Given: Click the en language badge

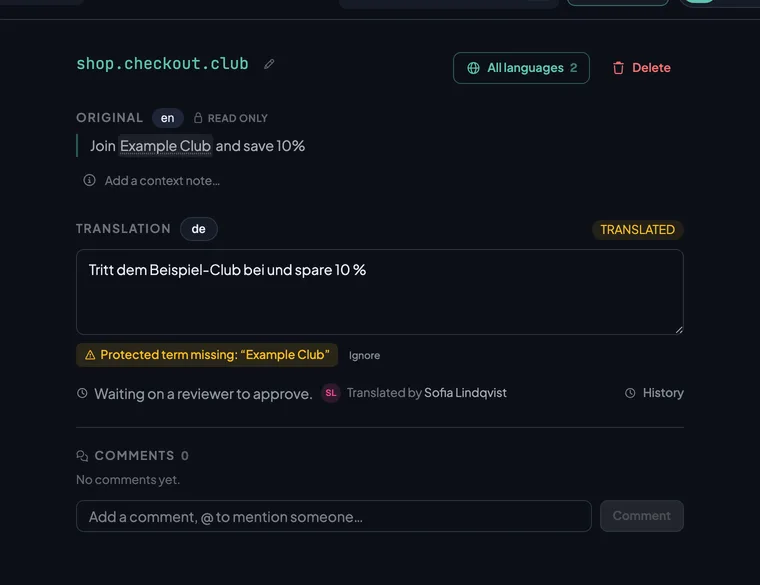Looking at the screenshot, I should click(167, 118).
